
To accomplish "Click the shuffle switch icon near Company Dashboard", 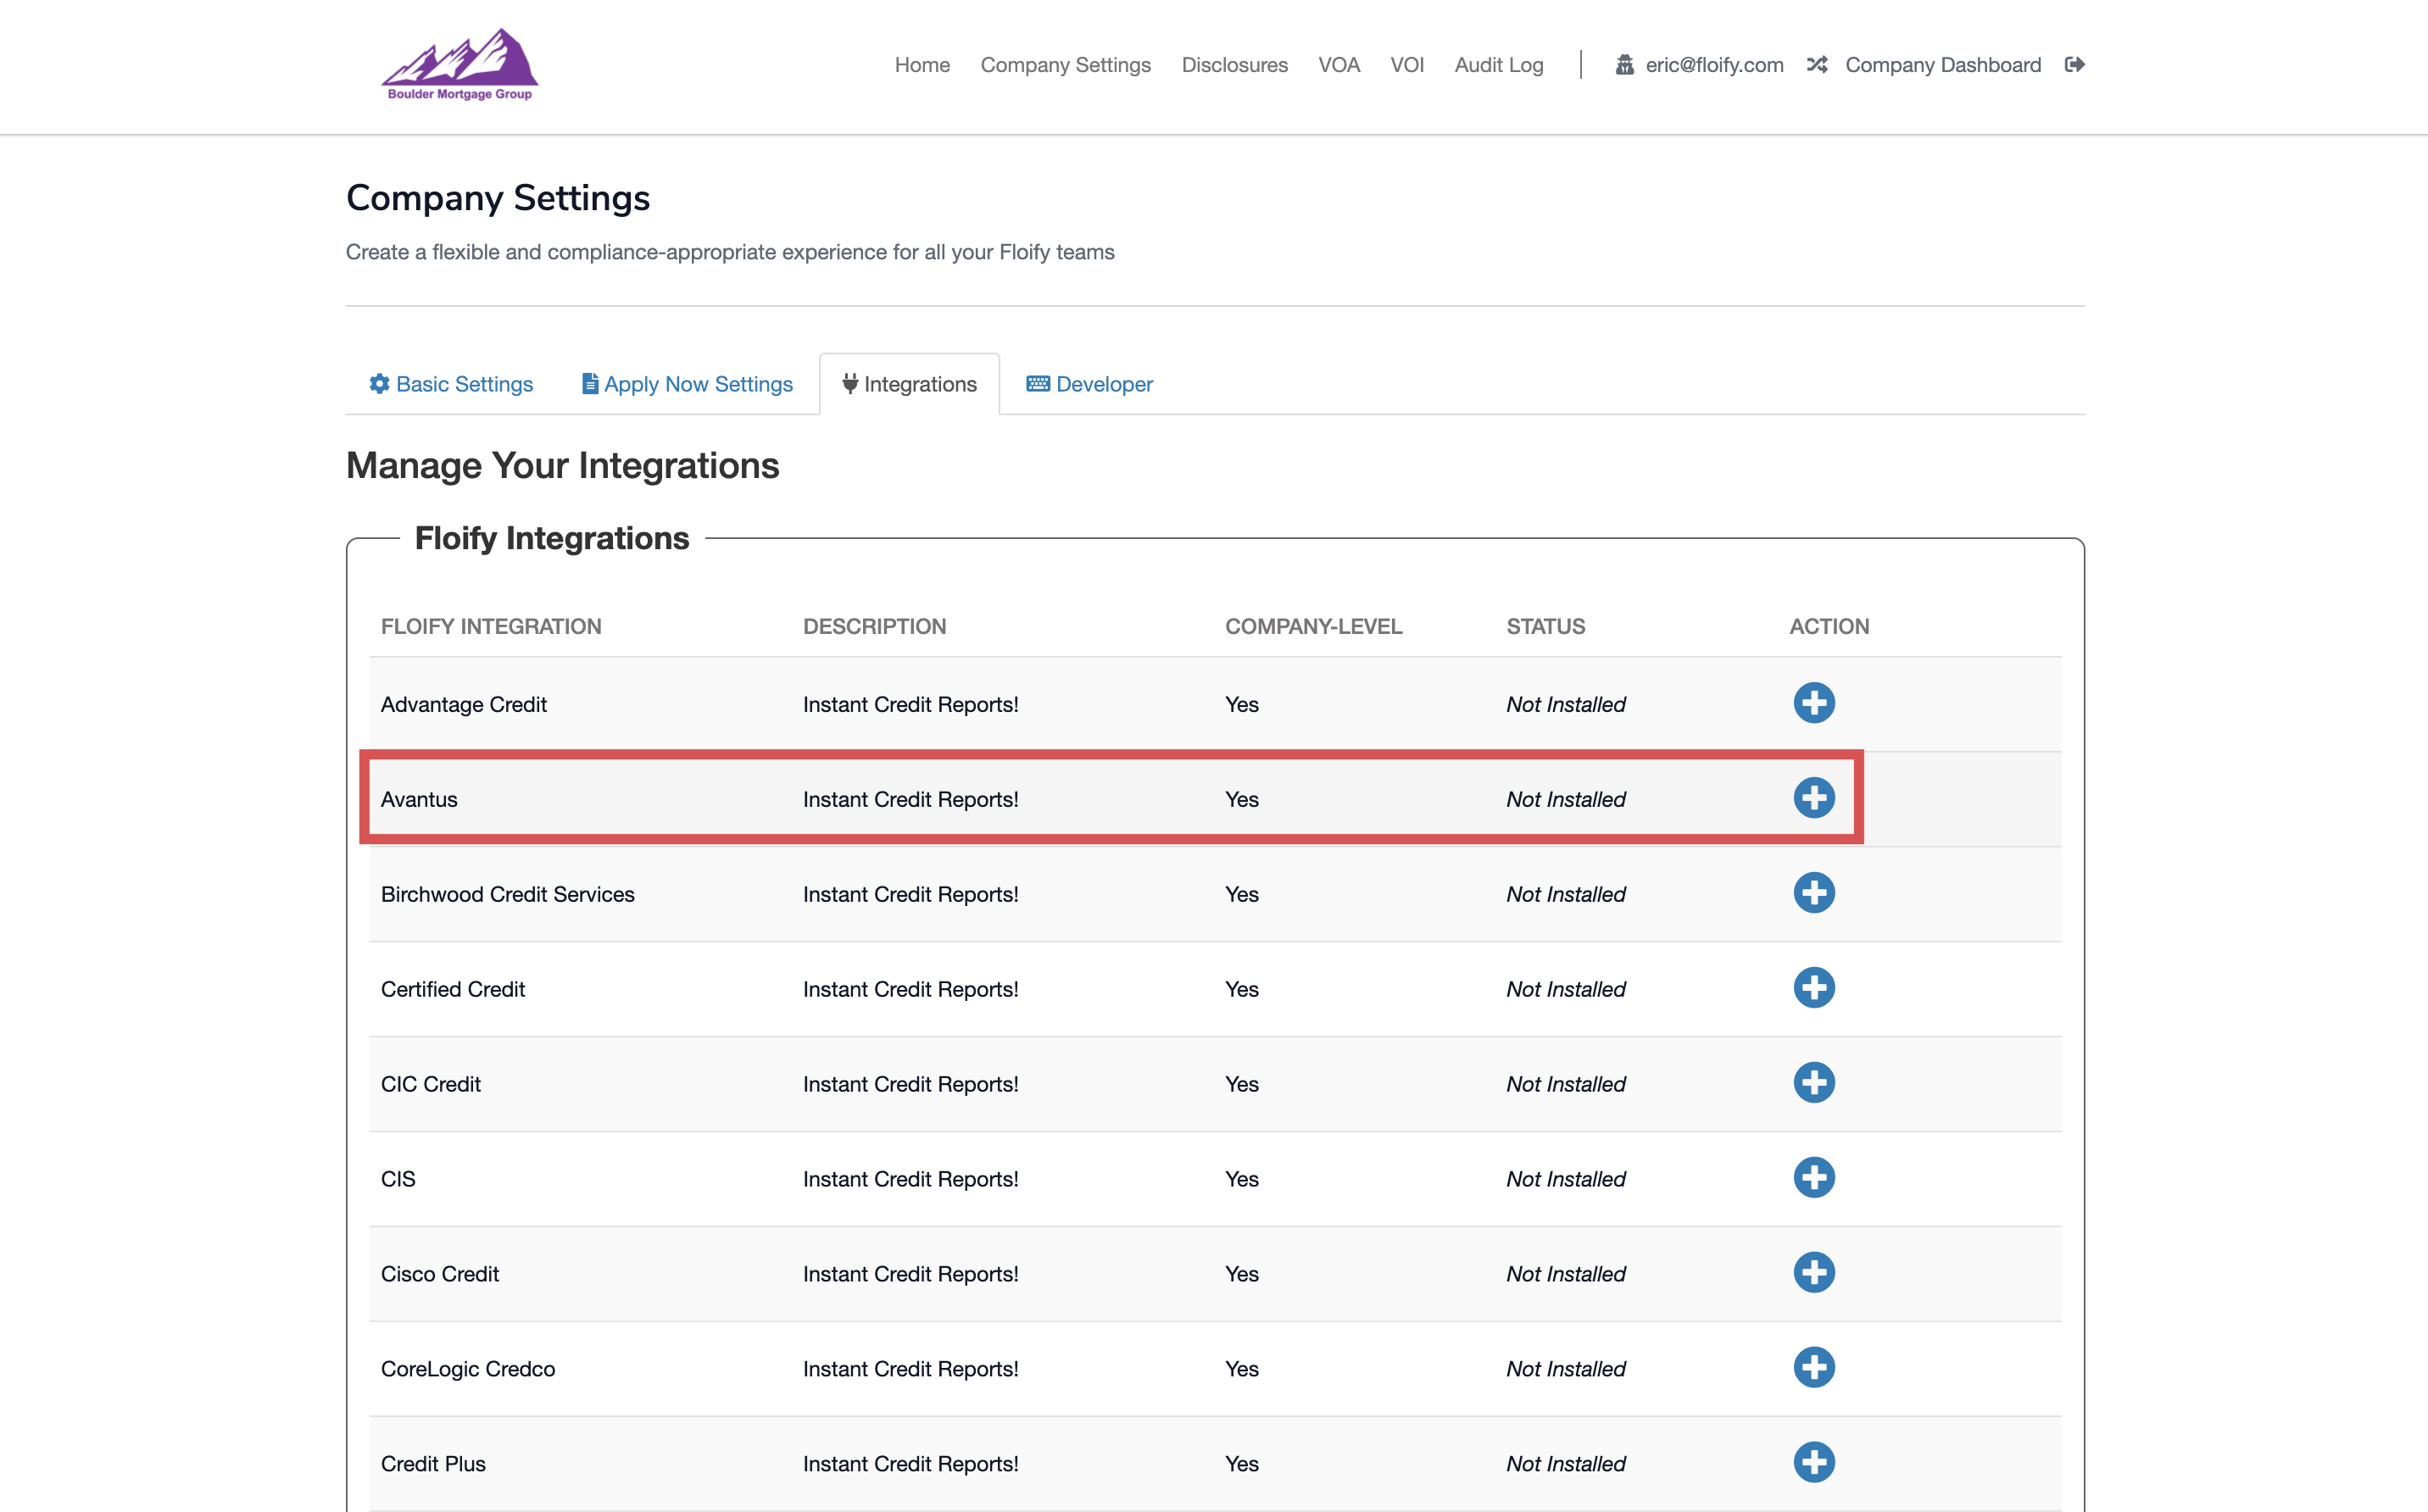I will coord(1817,65).
